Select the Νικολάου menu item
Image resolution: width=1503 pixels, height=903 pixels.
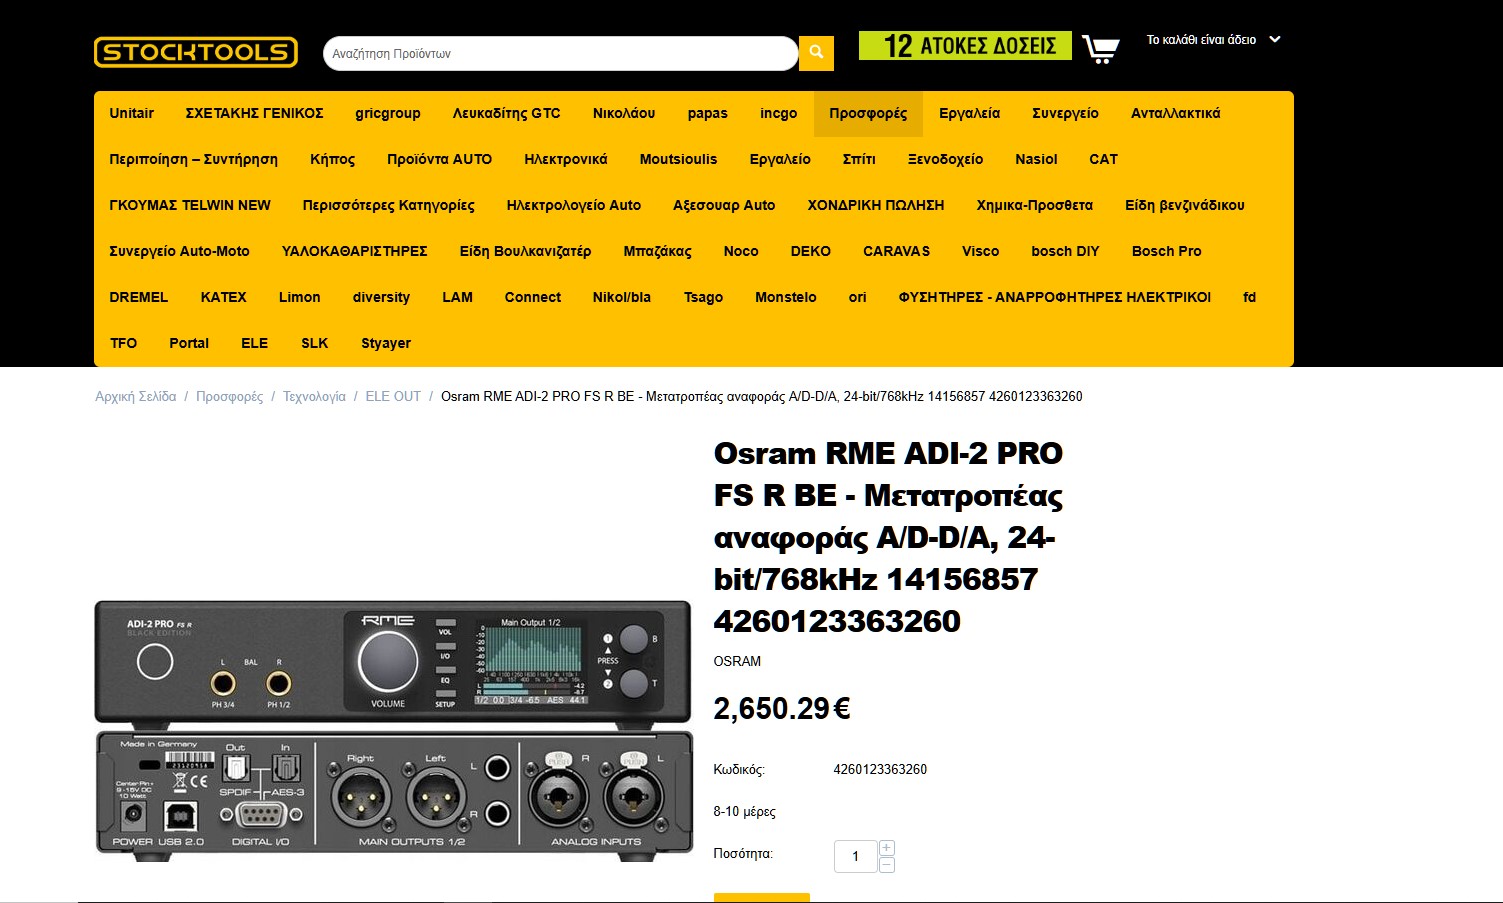pyautogui.click(x=624, y=113)
